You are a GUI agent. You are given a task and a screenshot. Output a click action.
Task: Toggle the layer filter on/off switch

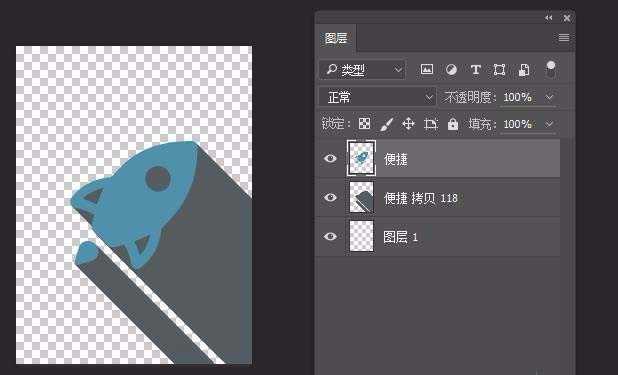(x=551, y=69)
